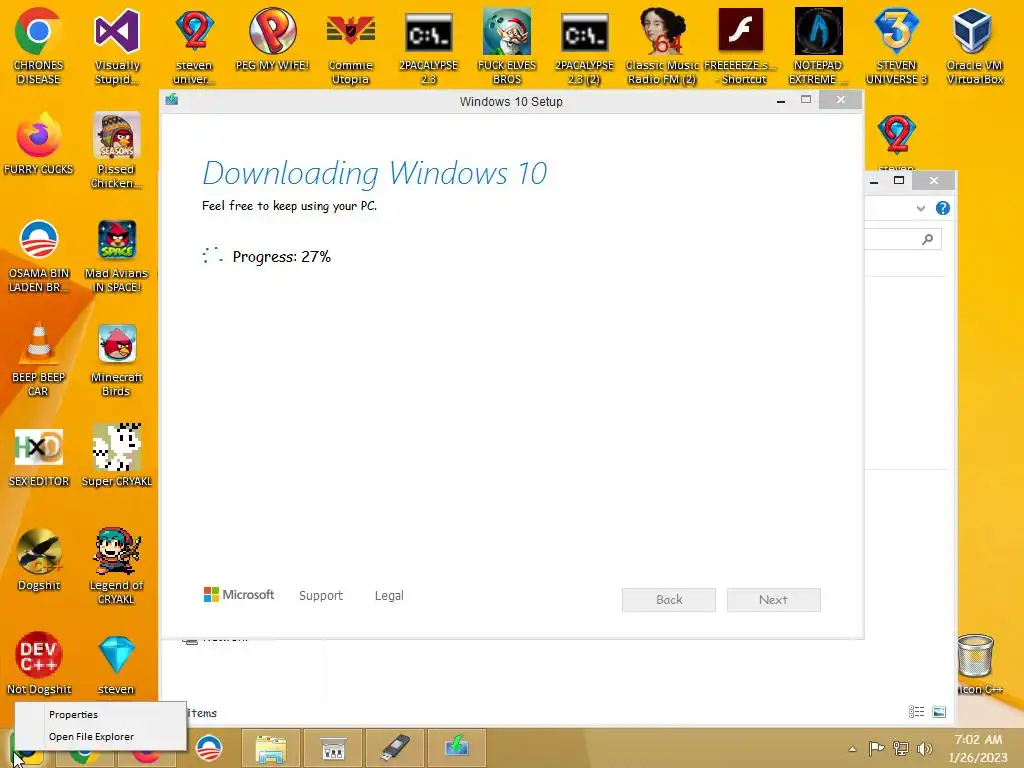Open the BEEP BEEP CAR VLC icon
The height and width of the screenshot is (768, 1024).
(38, 359)
